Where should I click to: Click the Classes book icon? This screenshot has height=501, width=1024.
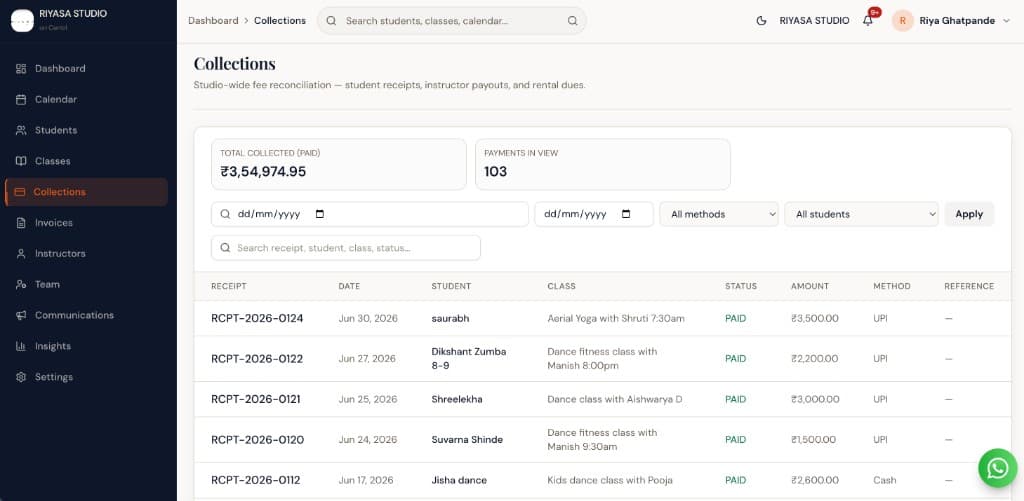pyautogui.click(x=21, y=161)
